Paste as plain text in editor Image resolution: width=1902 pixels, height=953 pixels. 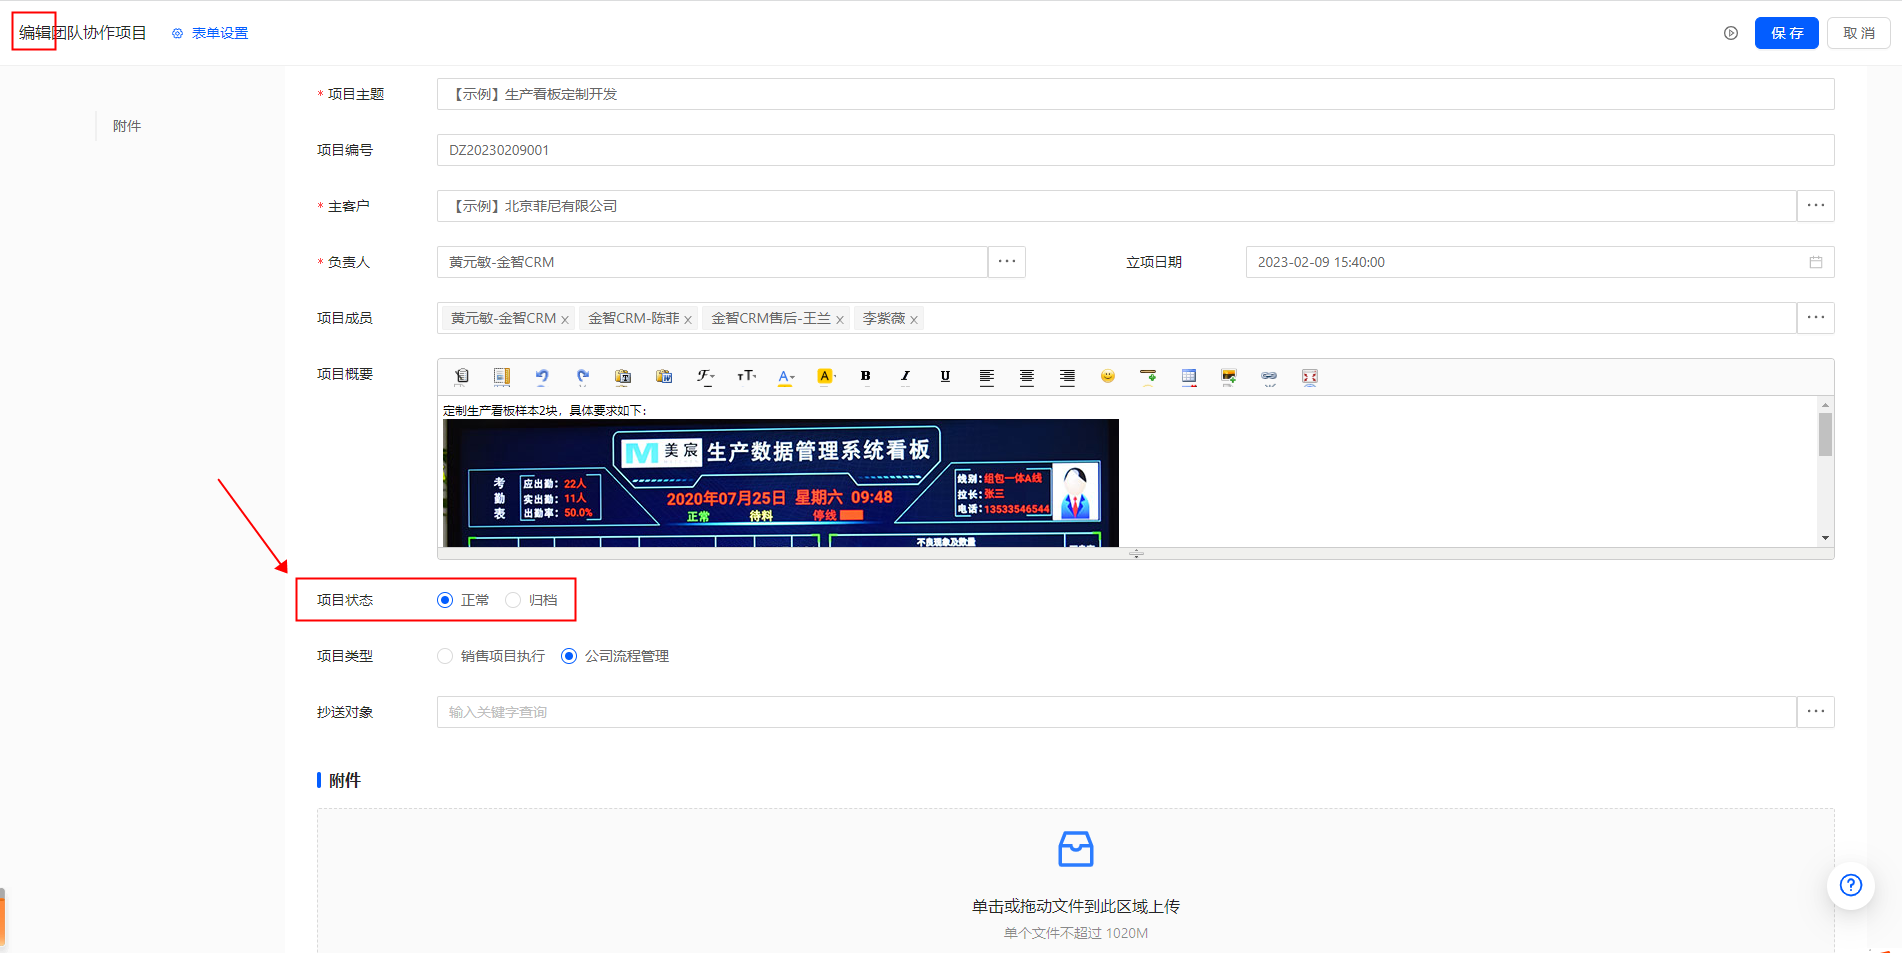click(x=623, y=377)
